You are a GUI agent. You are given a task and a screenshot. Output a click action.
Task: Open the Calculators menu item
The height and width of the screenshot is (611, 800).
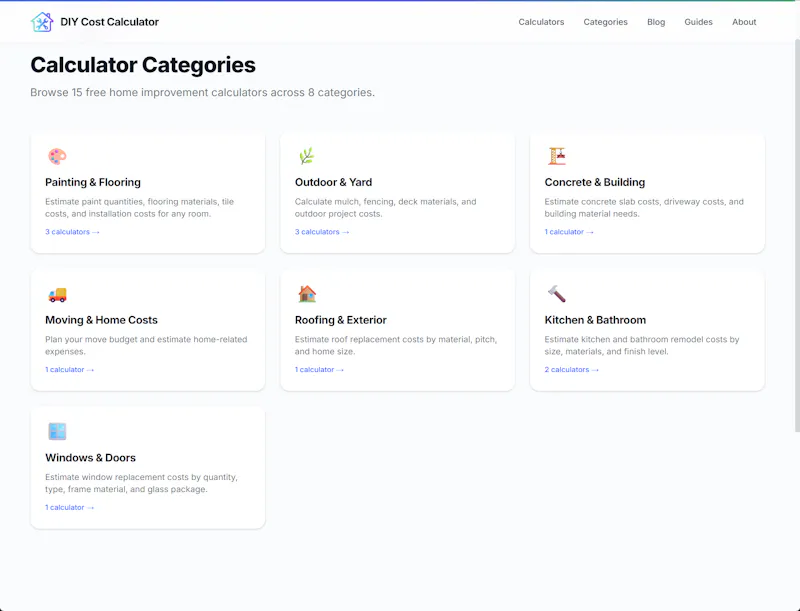[541, 22]
